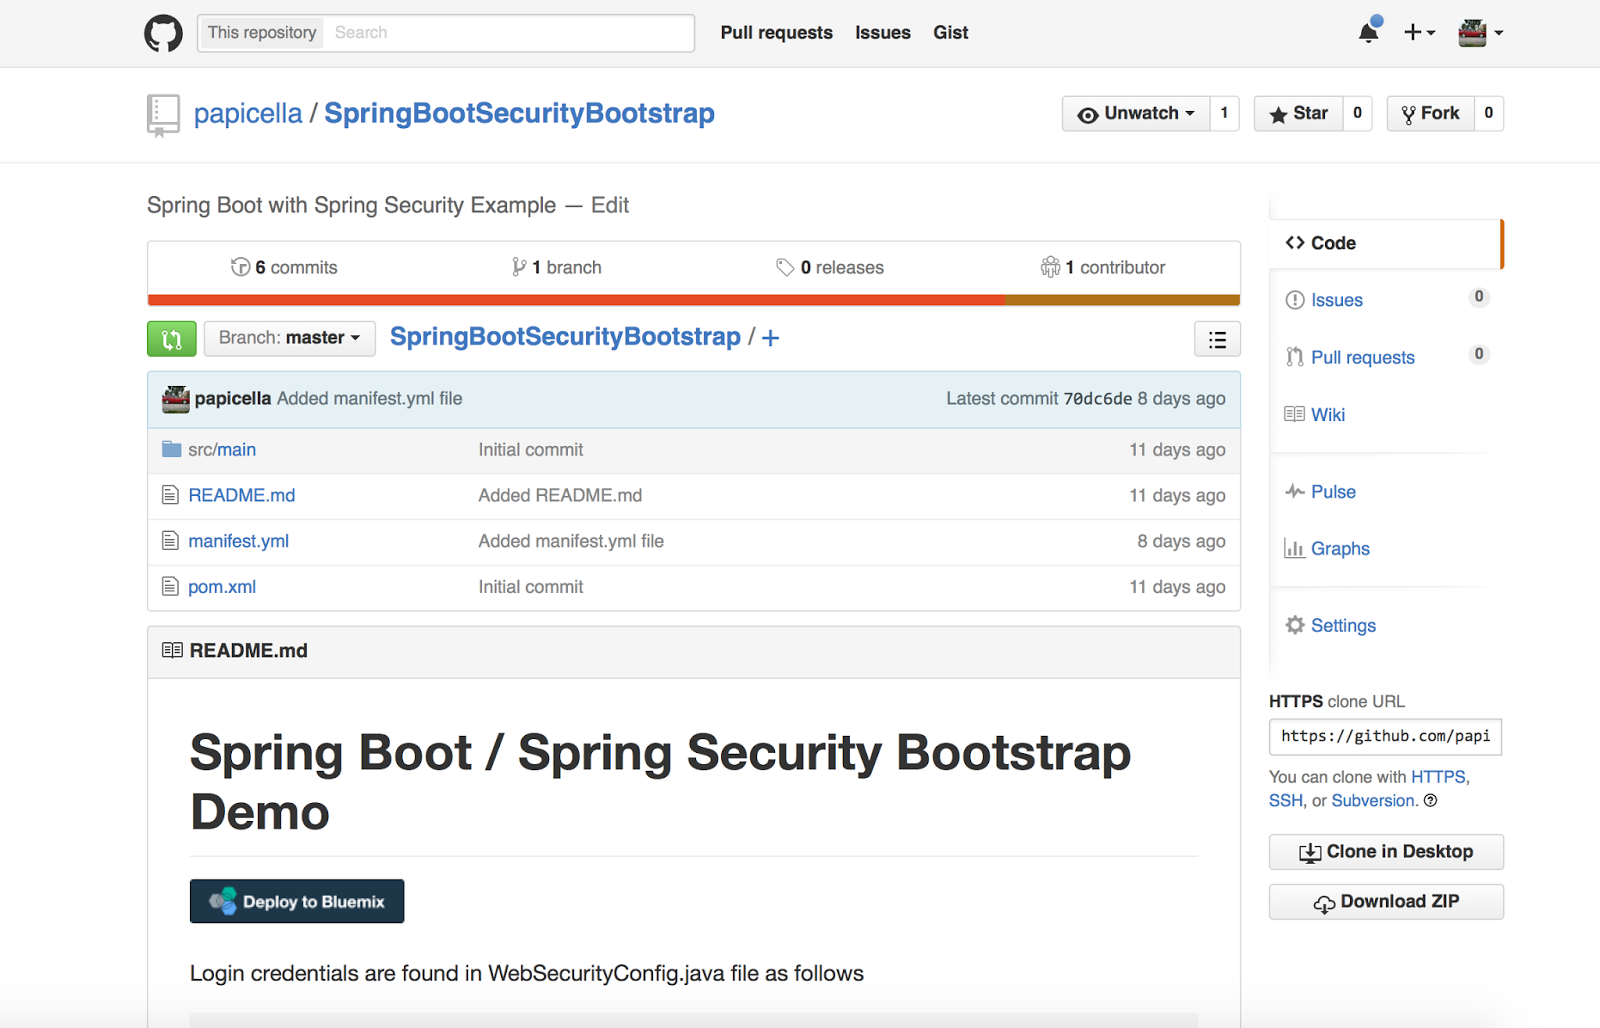
Task: Click Added manifest.yml file commit message in header
Action: point(370,398)
